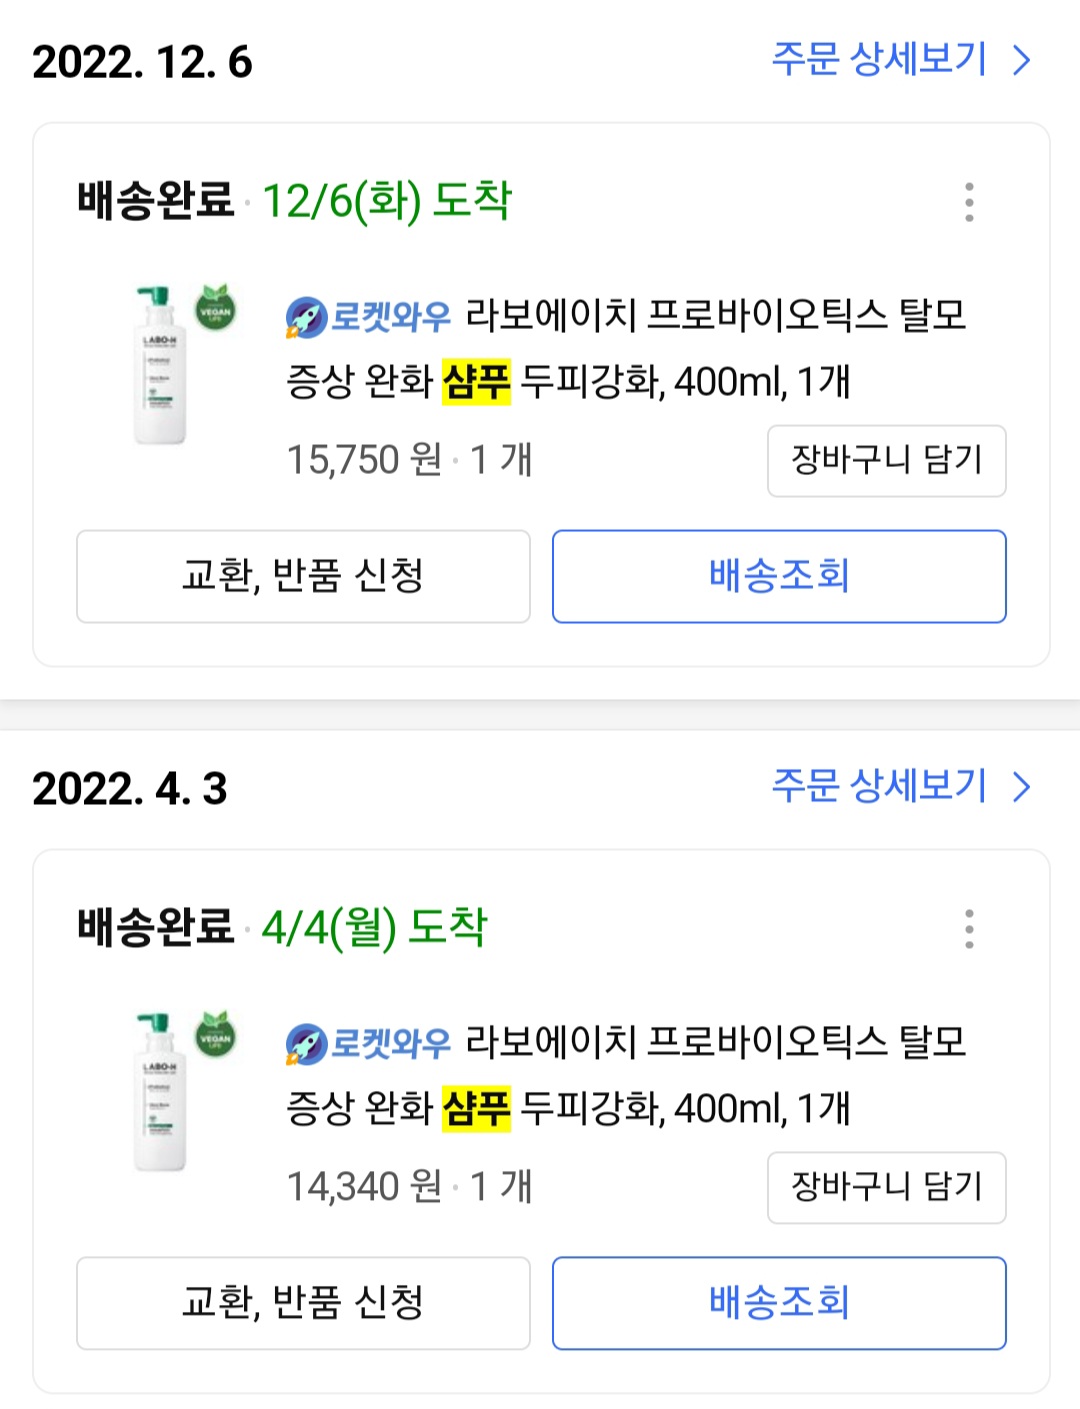1080x1409 pixels.
Task: Tap the vegan badge on April order image
Action: coord(215,1035)
